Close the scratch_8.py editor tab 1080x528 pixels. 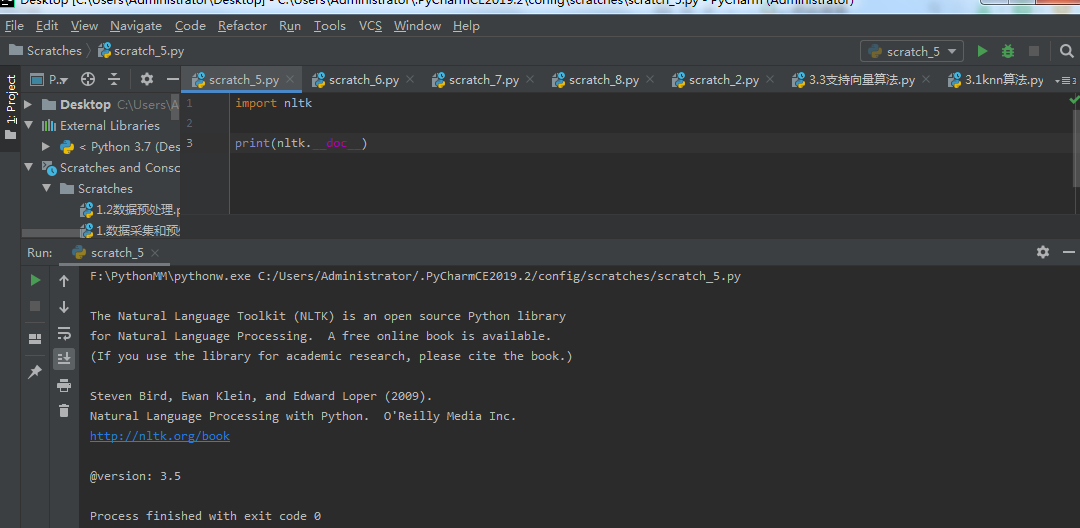pos(650,79)
